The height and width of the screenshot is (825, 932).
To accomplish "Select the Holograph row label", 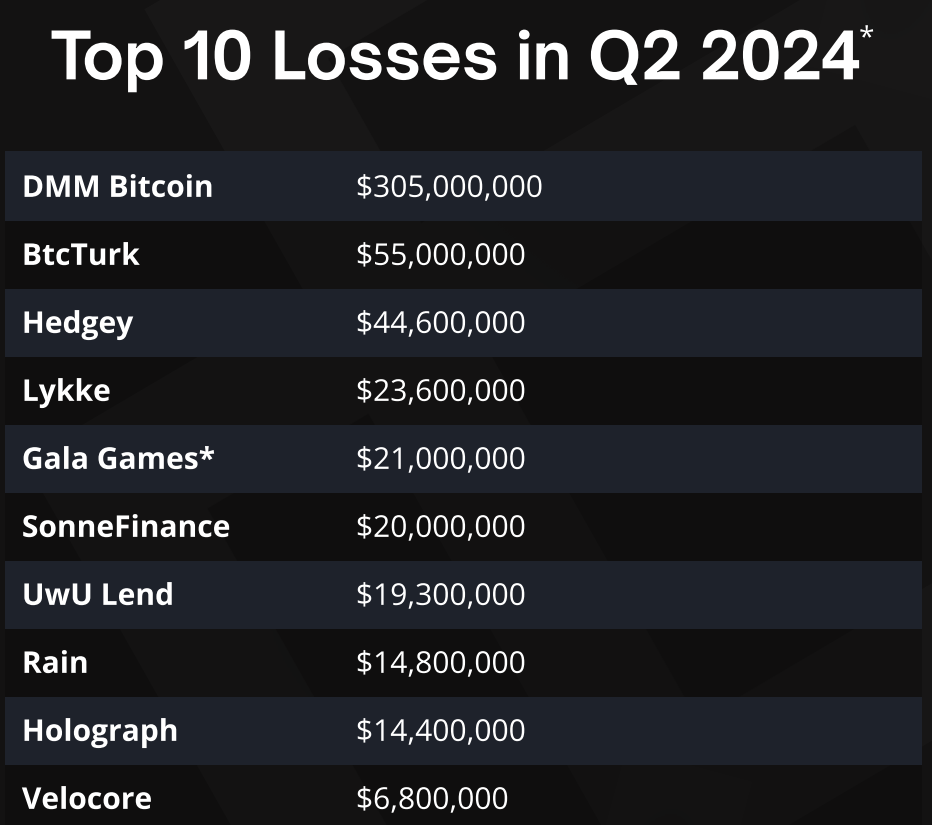I will pyautogui.click(x=100, y=730).
